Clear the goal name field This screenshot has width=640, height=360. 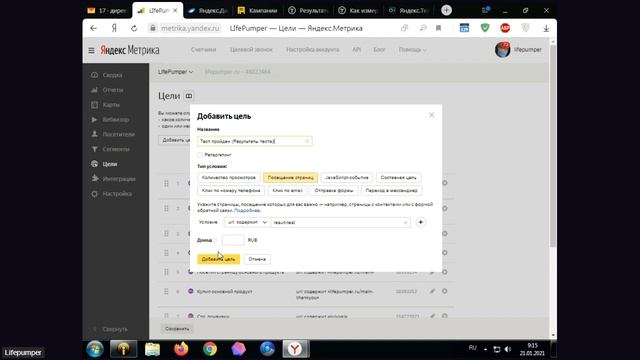pos(307,141)
